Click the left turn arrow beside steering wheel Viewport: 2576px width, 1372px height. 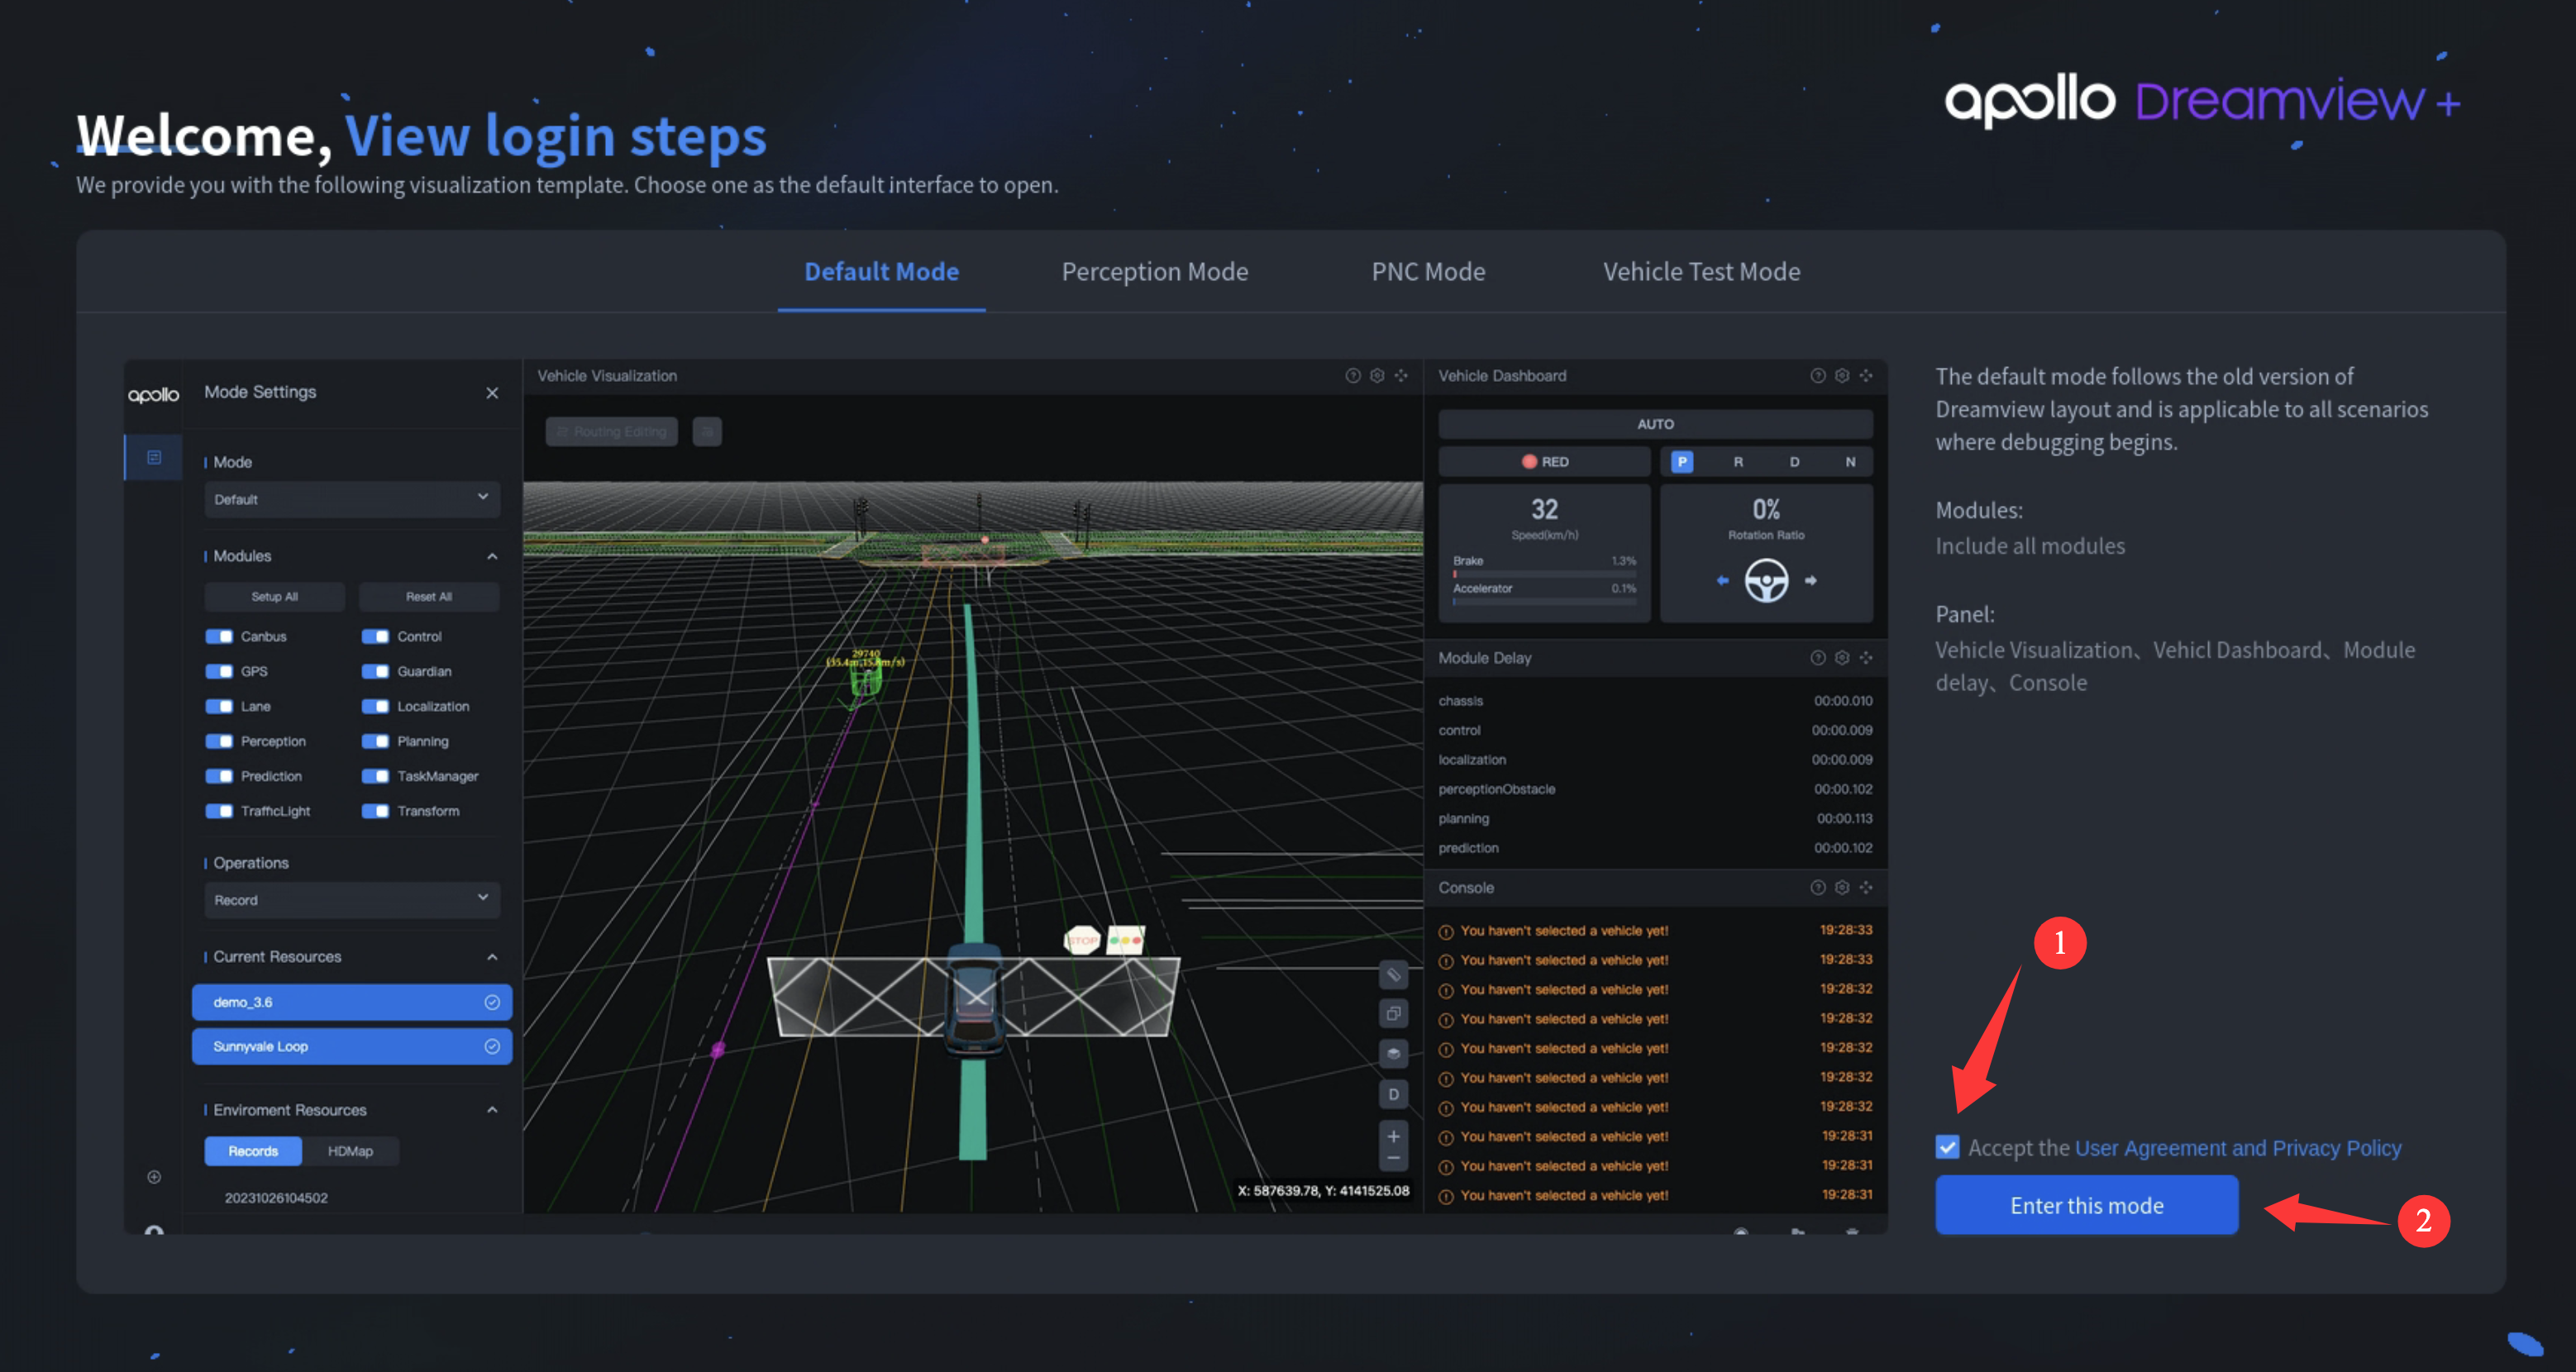[1722, 580]
